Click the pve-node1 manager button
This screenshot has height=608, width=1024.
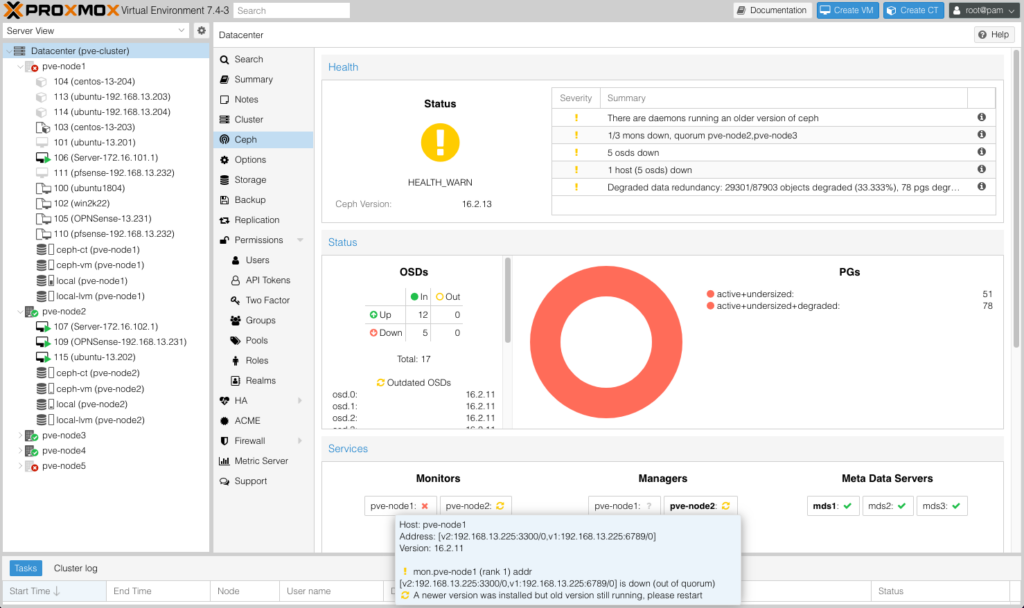(624, 506)
